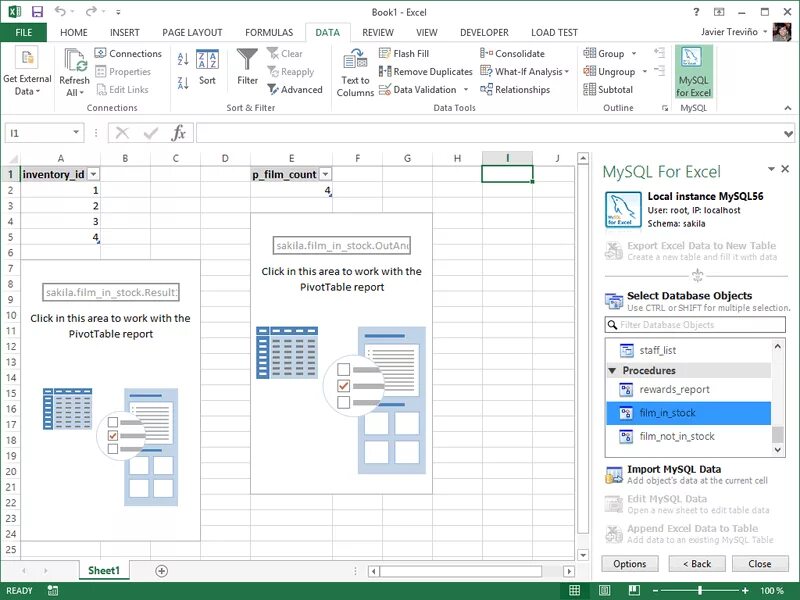Click the Close button in MySQL pane

point(760,564)
